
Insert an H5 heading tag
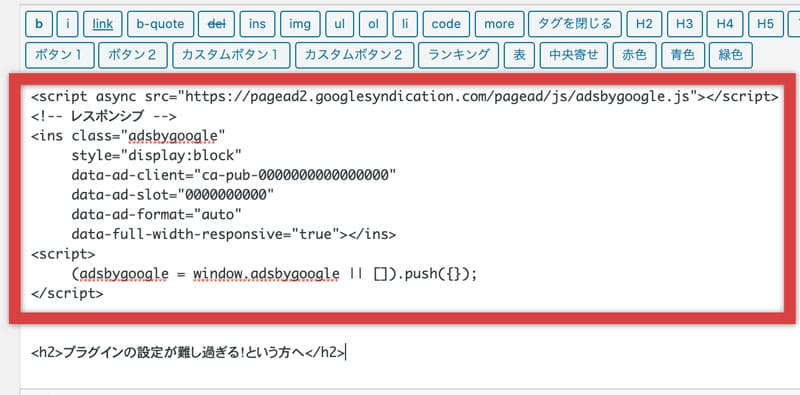(x=765, y=24)
